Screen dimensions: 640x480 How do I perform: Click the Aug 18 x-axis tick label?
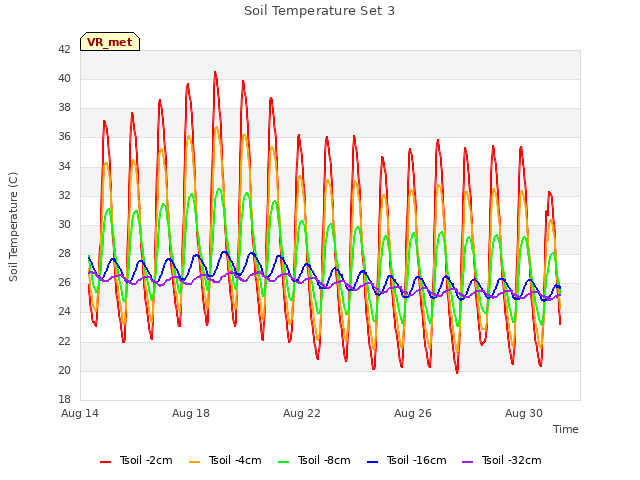tap(191, 413)
